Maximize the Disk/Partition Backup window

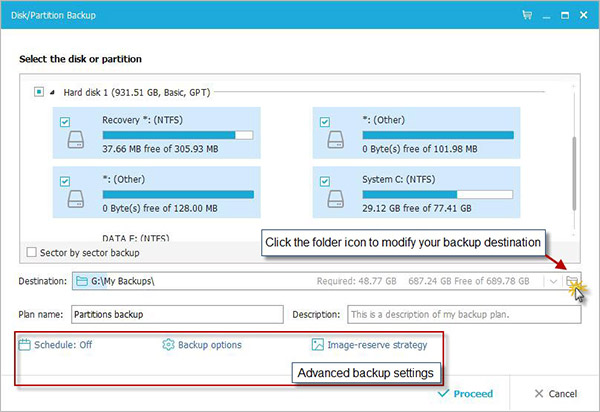click(x=565, y=15)
